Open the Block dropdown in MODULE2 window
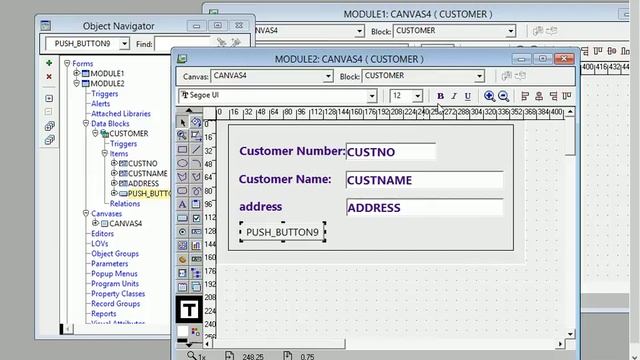Viewport: 640px width, 360px height. coord(480,76)
